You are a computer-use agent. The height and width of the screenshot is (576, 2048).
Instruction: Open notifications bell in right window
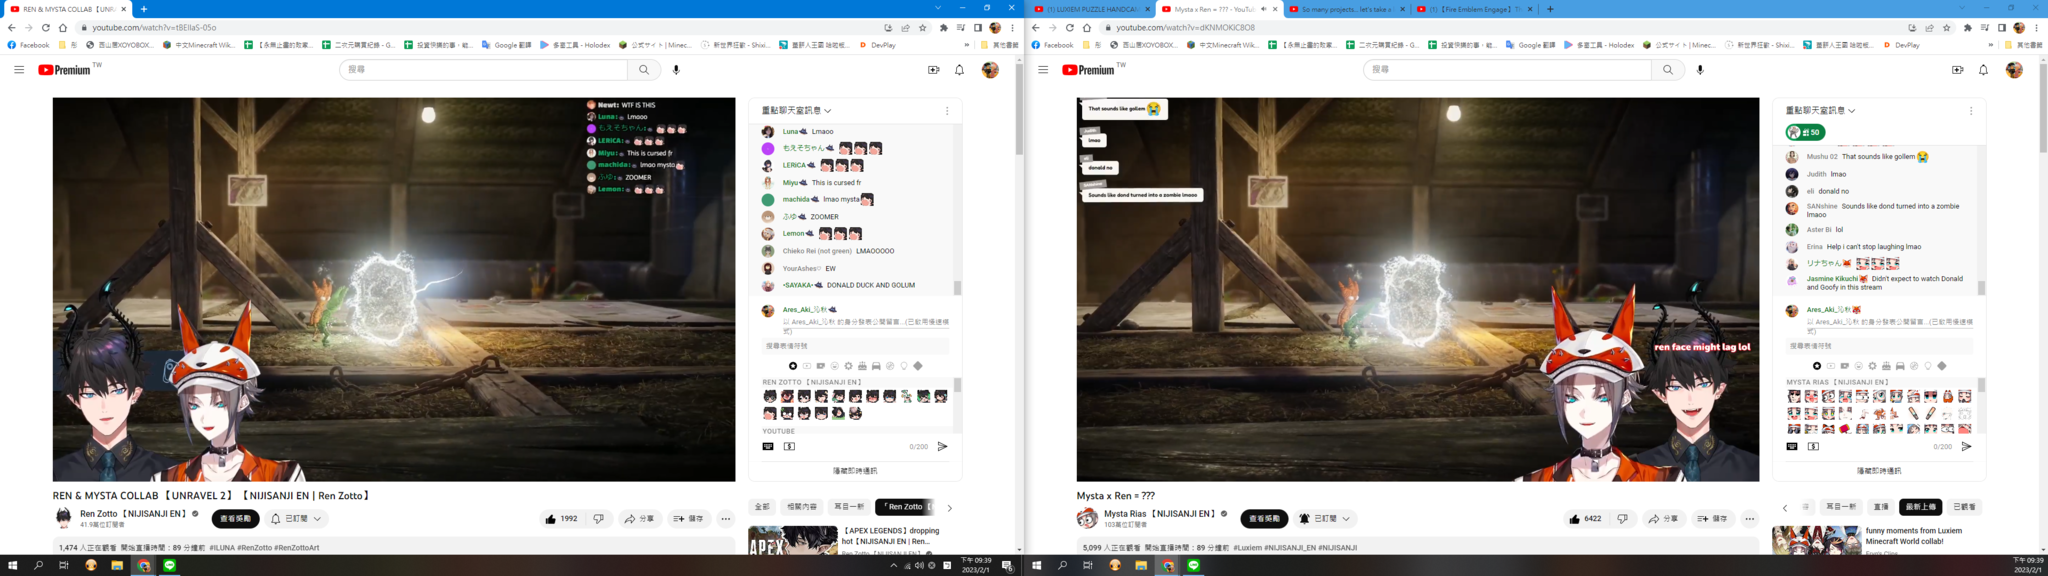tap(1983, 70)
